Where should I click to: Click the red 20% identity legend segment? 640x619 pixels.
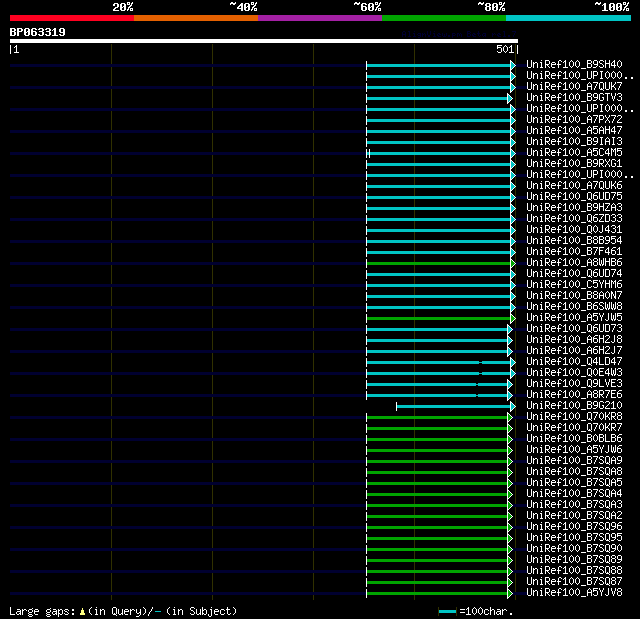(72, 18)
